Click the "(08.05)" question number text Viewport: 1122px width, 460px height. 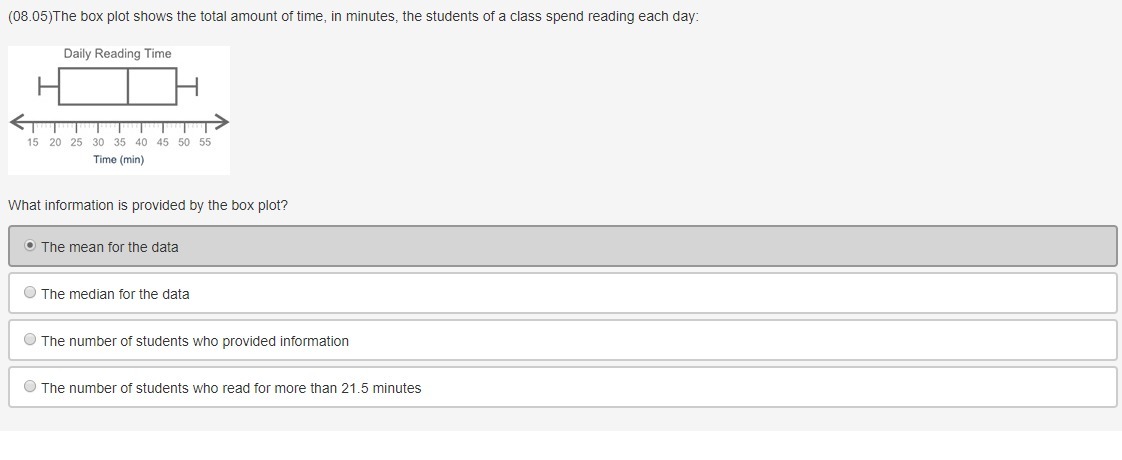click(29, 18)
